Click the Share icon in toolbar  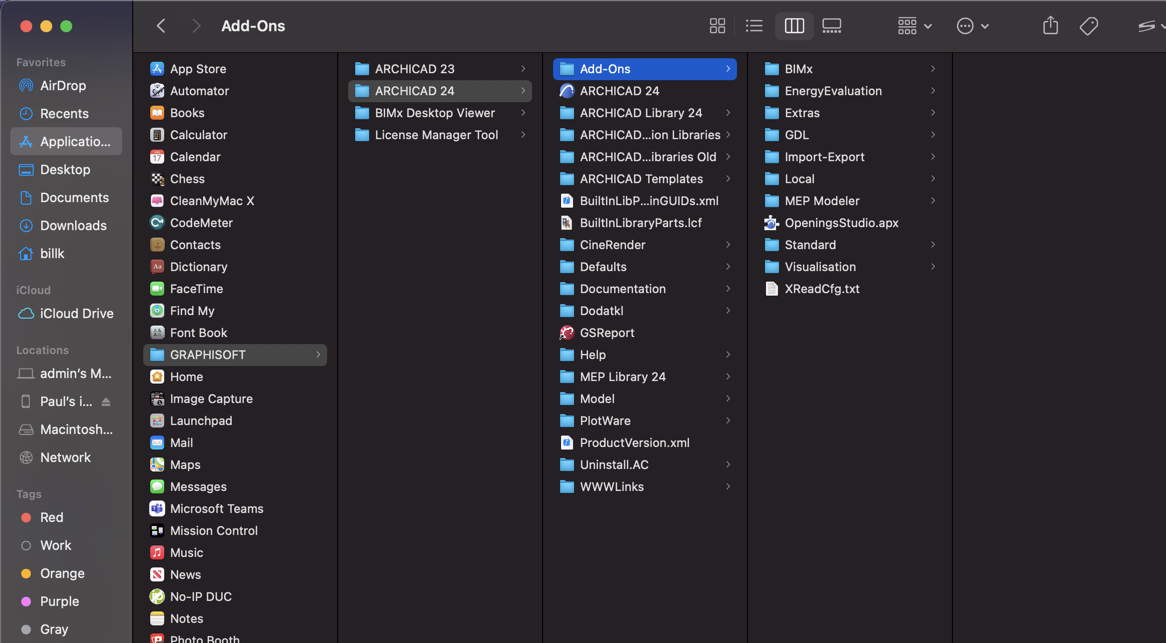pos(1050,26)
